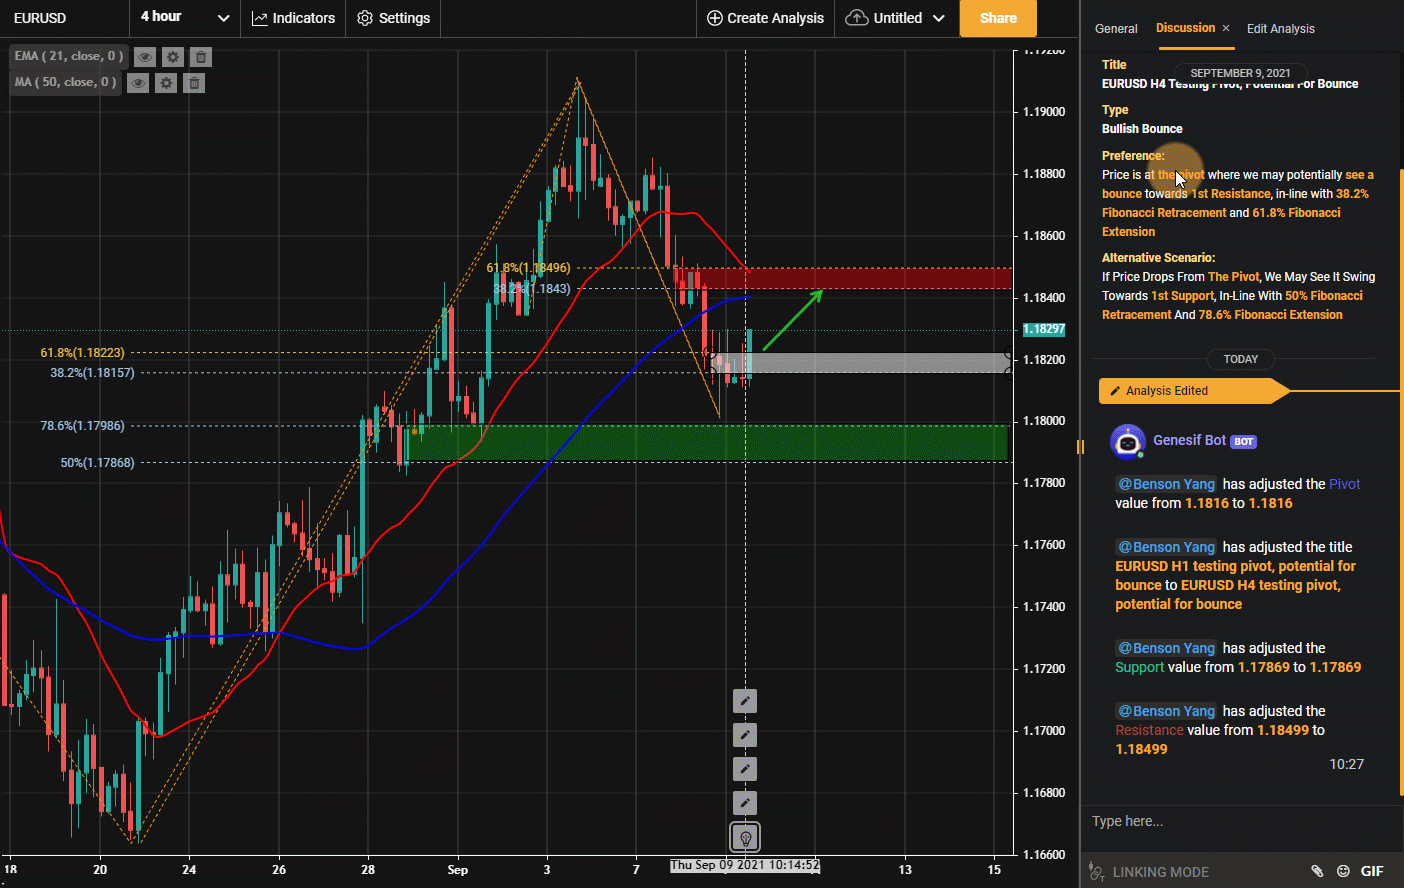
Task: Open the Untitled layout dropdown
Action: coord(896,18)
